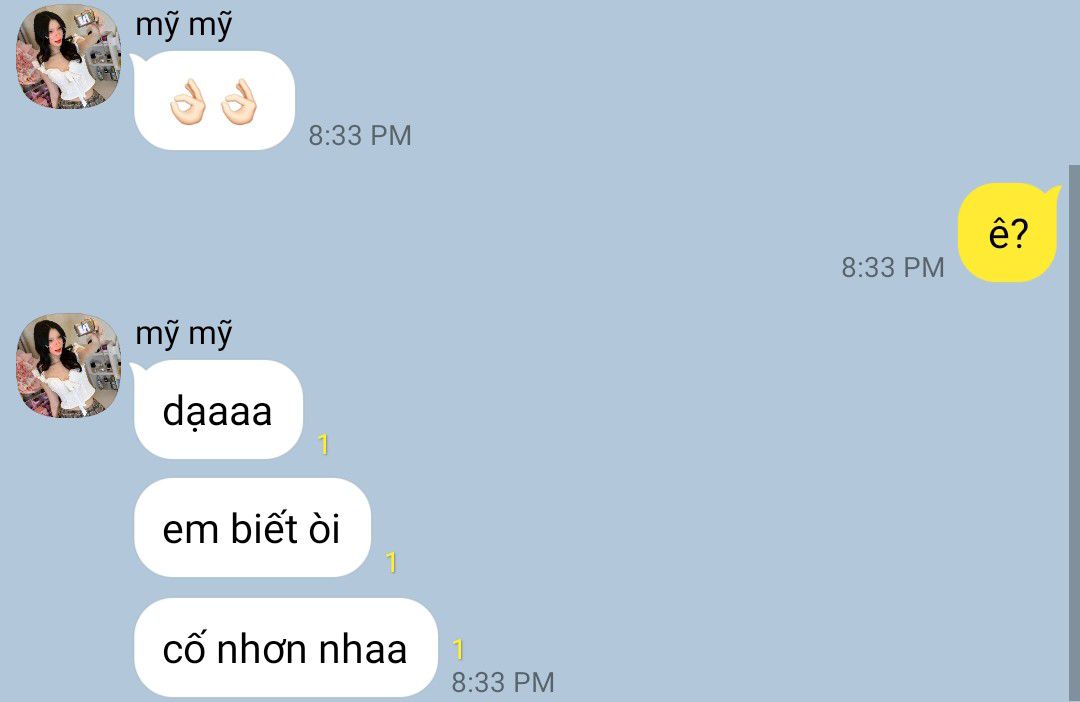Viewport: 1080px width, 702px height.
Task: Select the dạaaa message bubble
Action: pyautogui.click(x=218, y=409)
